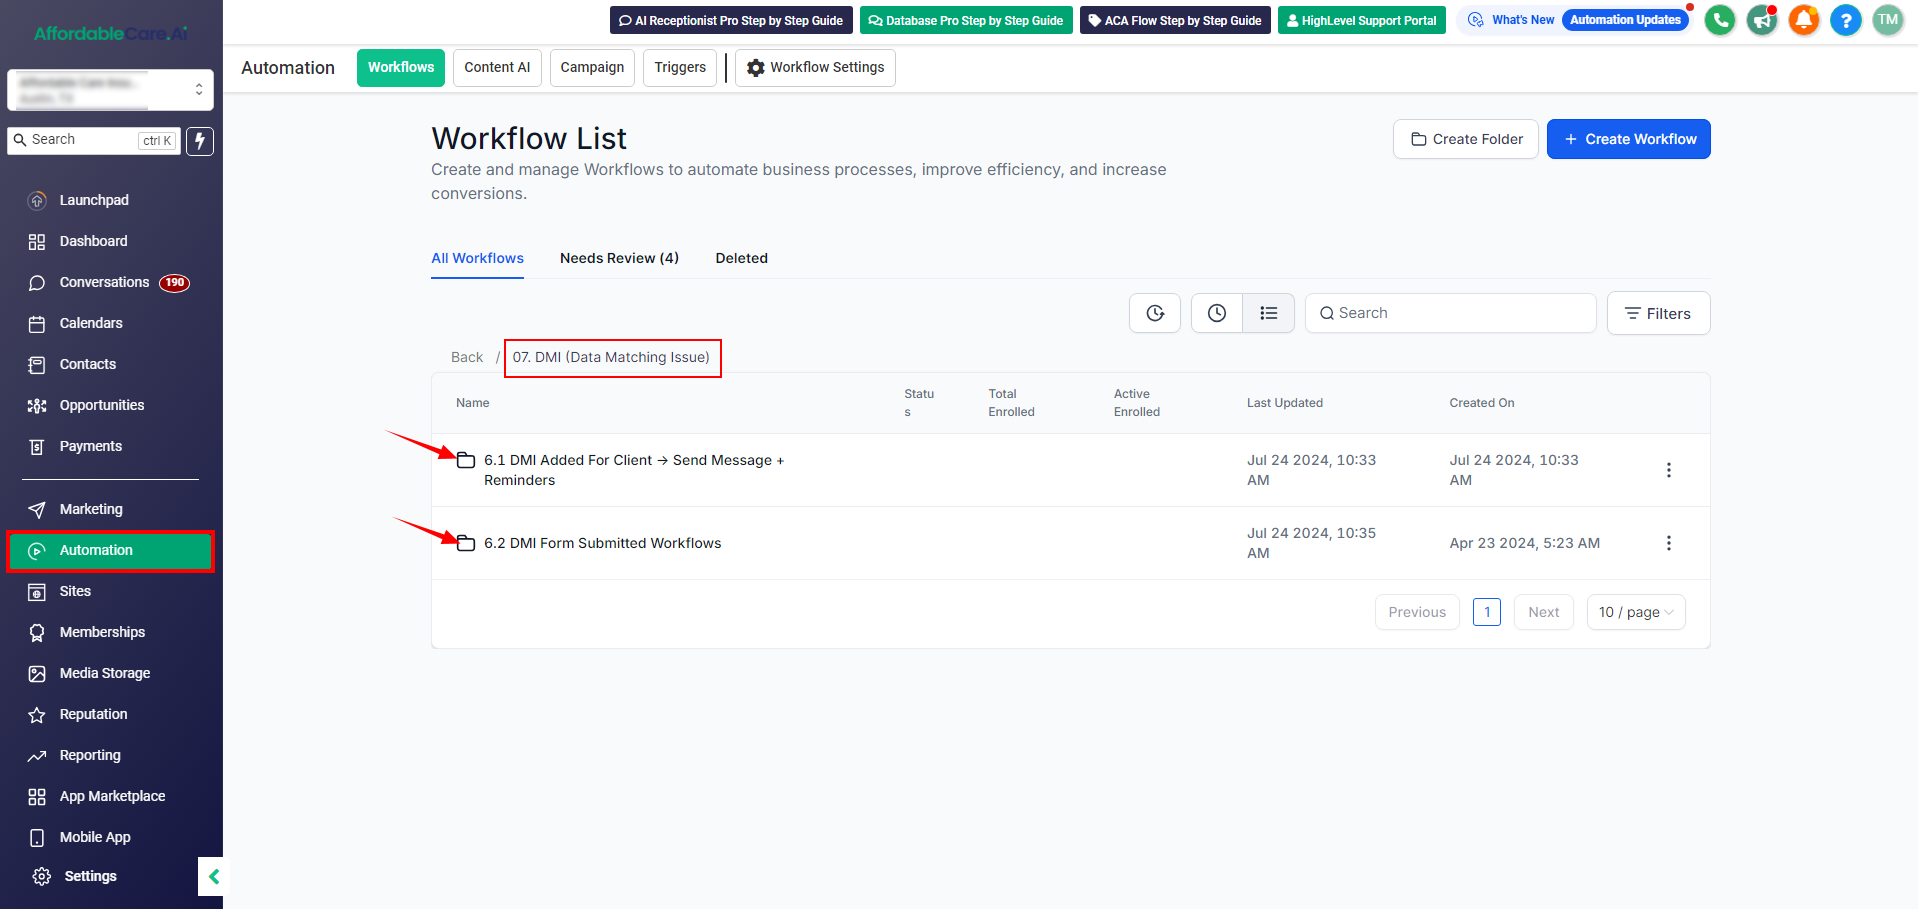Viewport: 1918px width, 909px height.
Task: Click the blue help question mark icon
Action: coord(1845,20)
